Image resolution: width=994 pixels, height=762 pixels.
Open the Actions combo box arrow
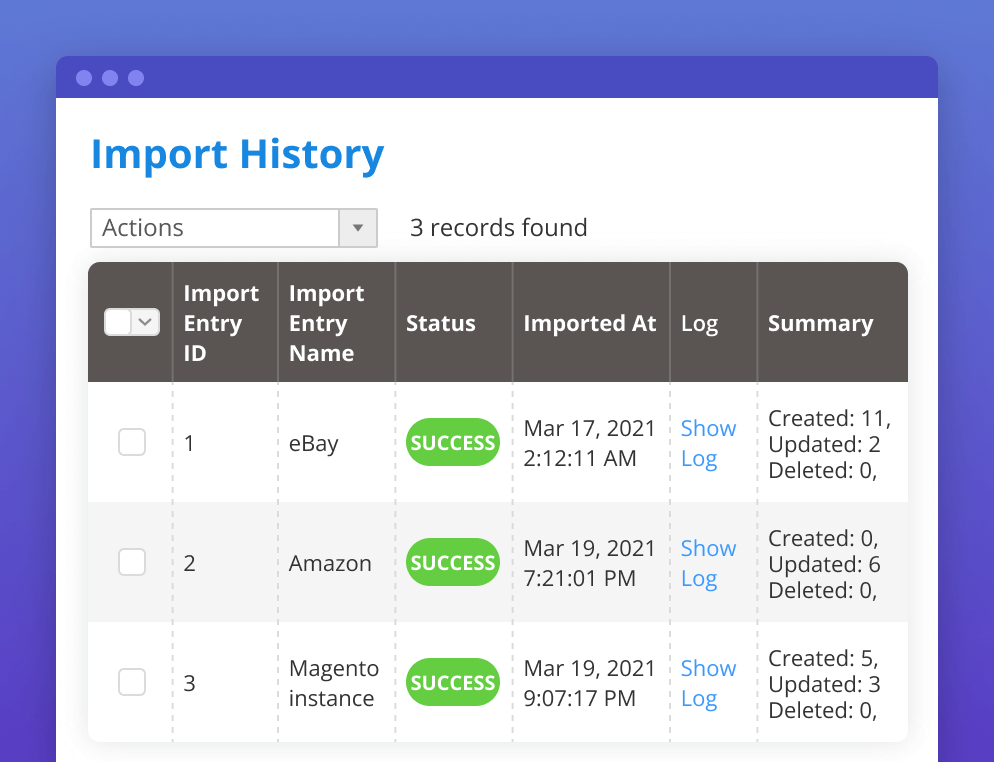[x=357, y=228]
